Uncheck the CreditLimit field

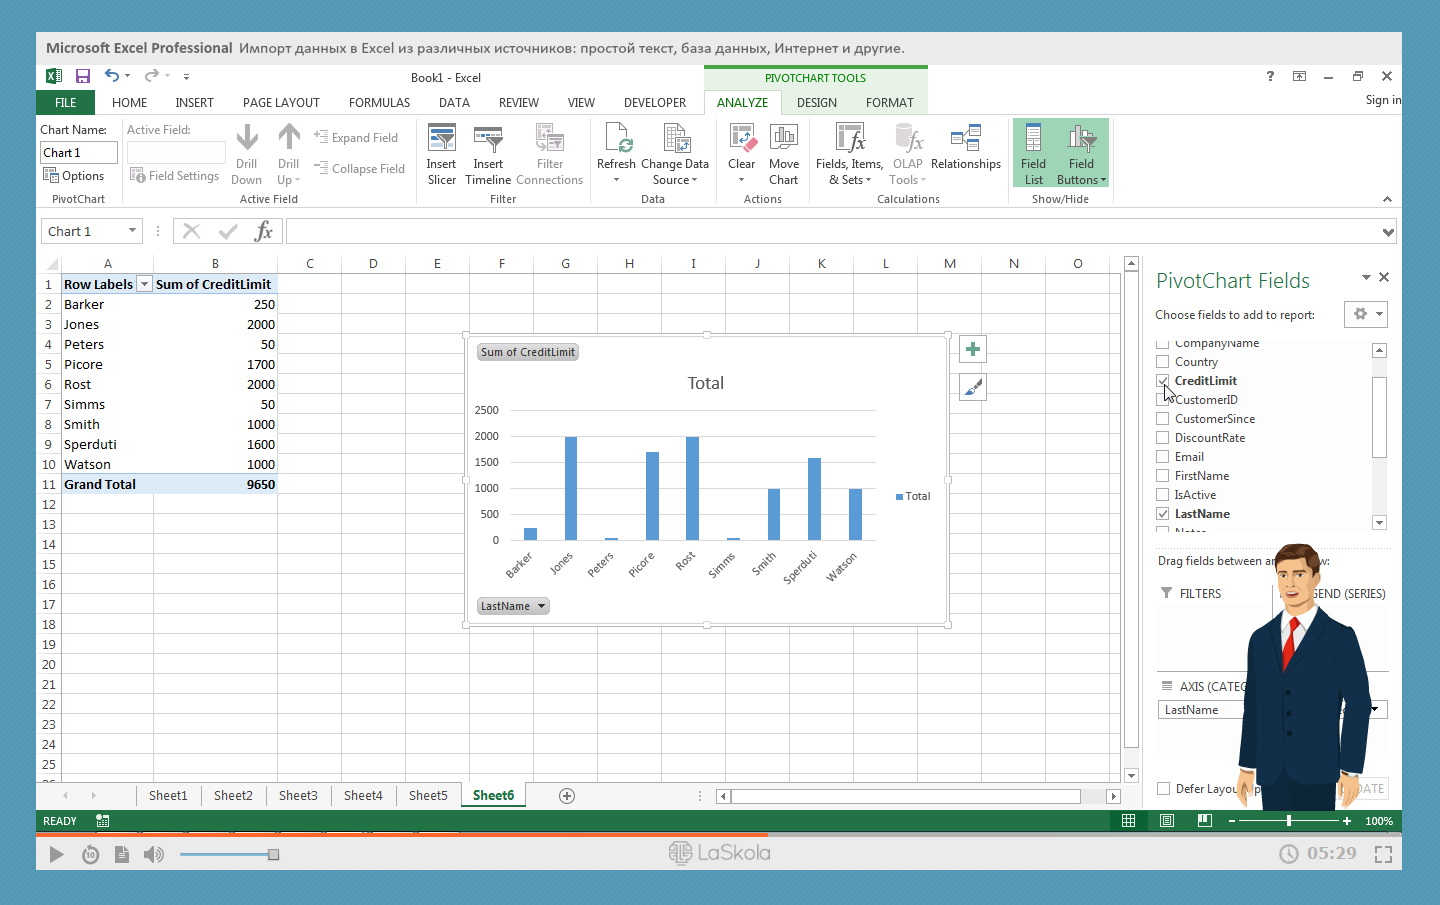pyautogui.click(x=1162, y=381)
